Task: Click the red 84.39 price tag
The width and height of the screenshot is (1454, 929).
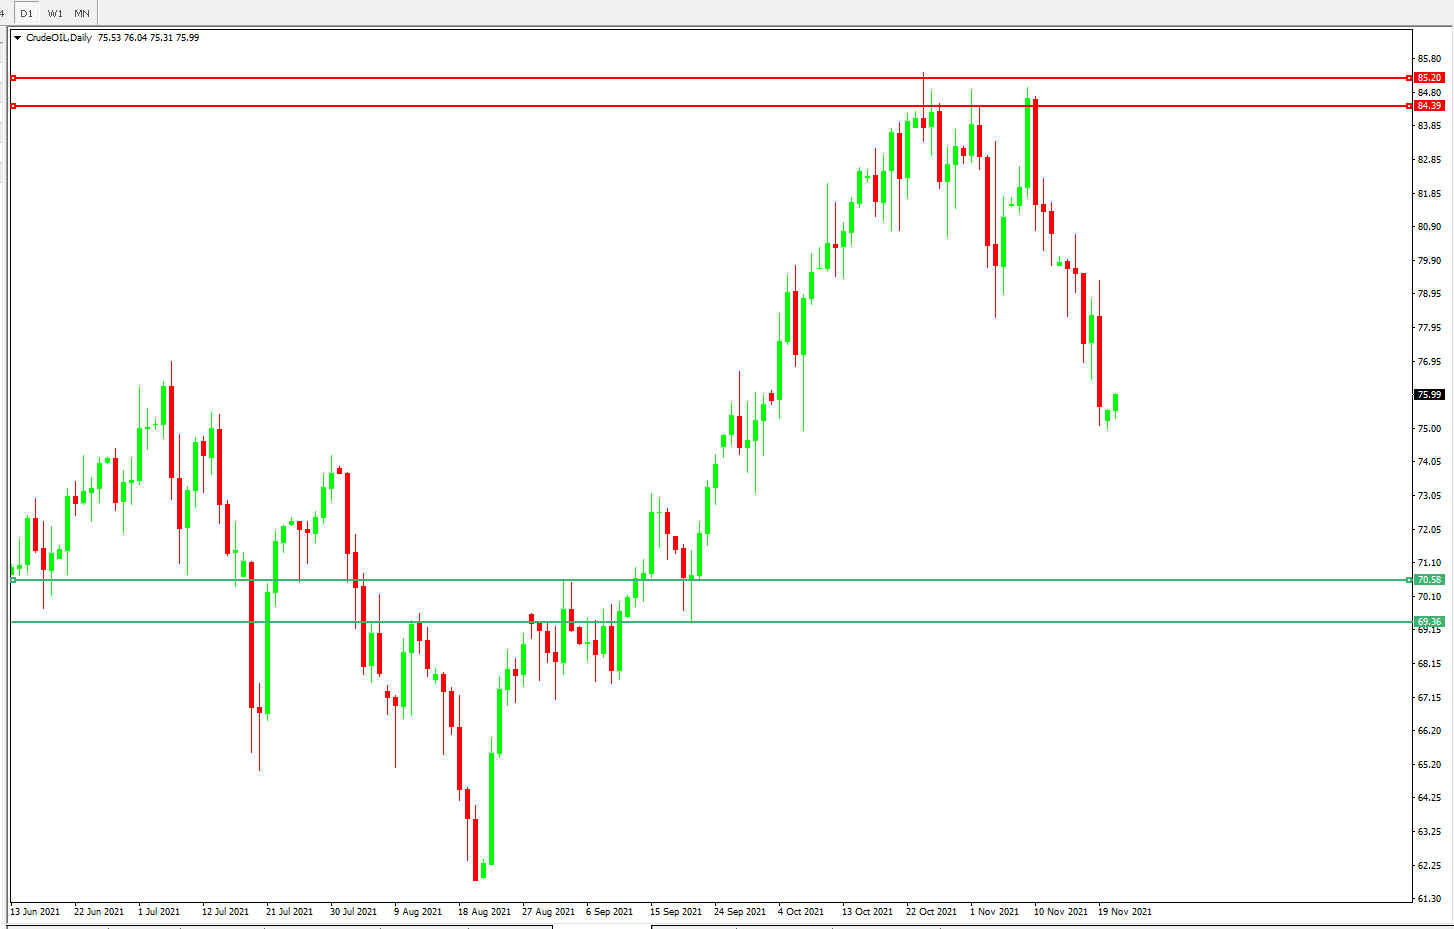Action: [1429, 106]
